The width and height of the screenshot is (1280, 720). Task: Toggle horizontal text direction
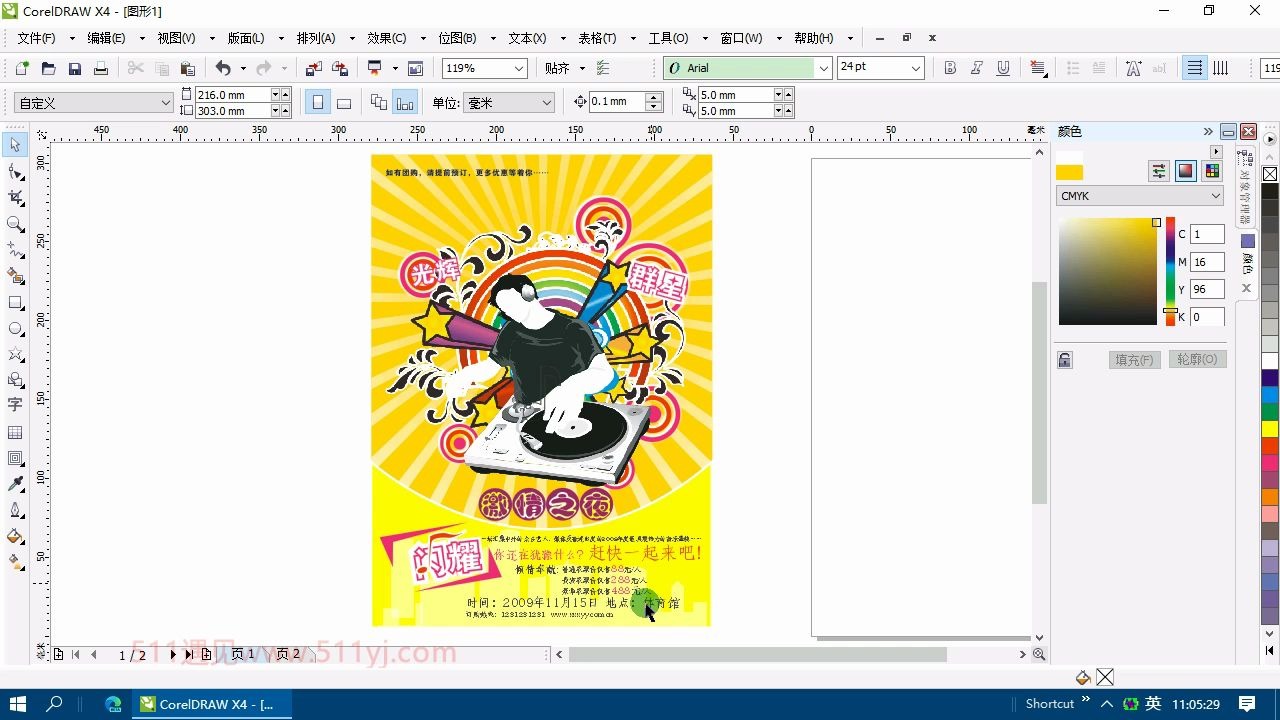tap(1194, 68)
